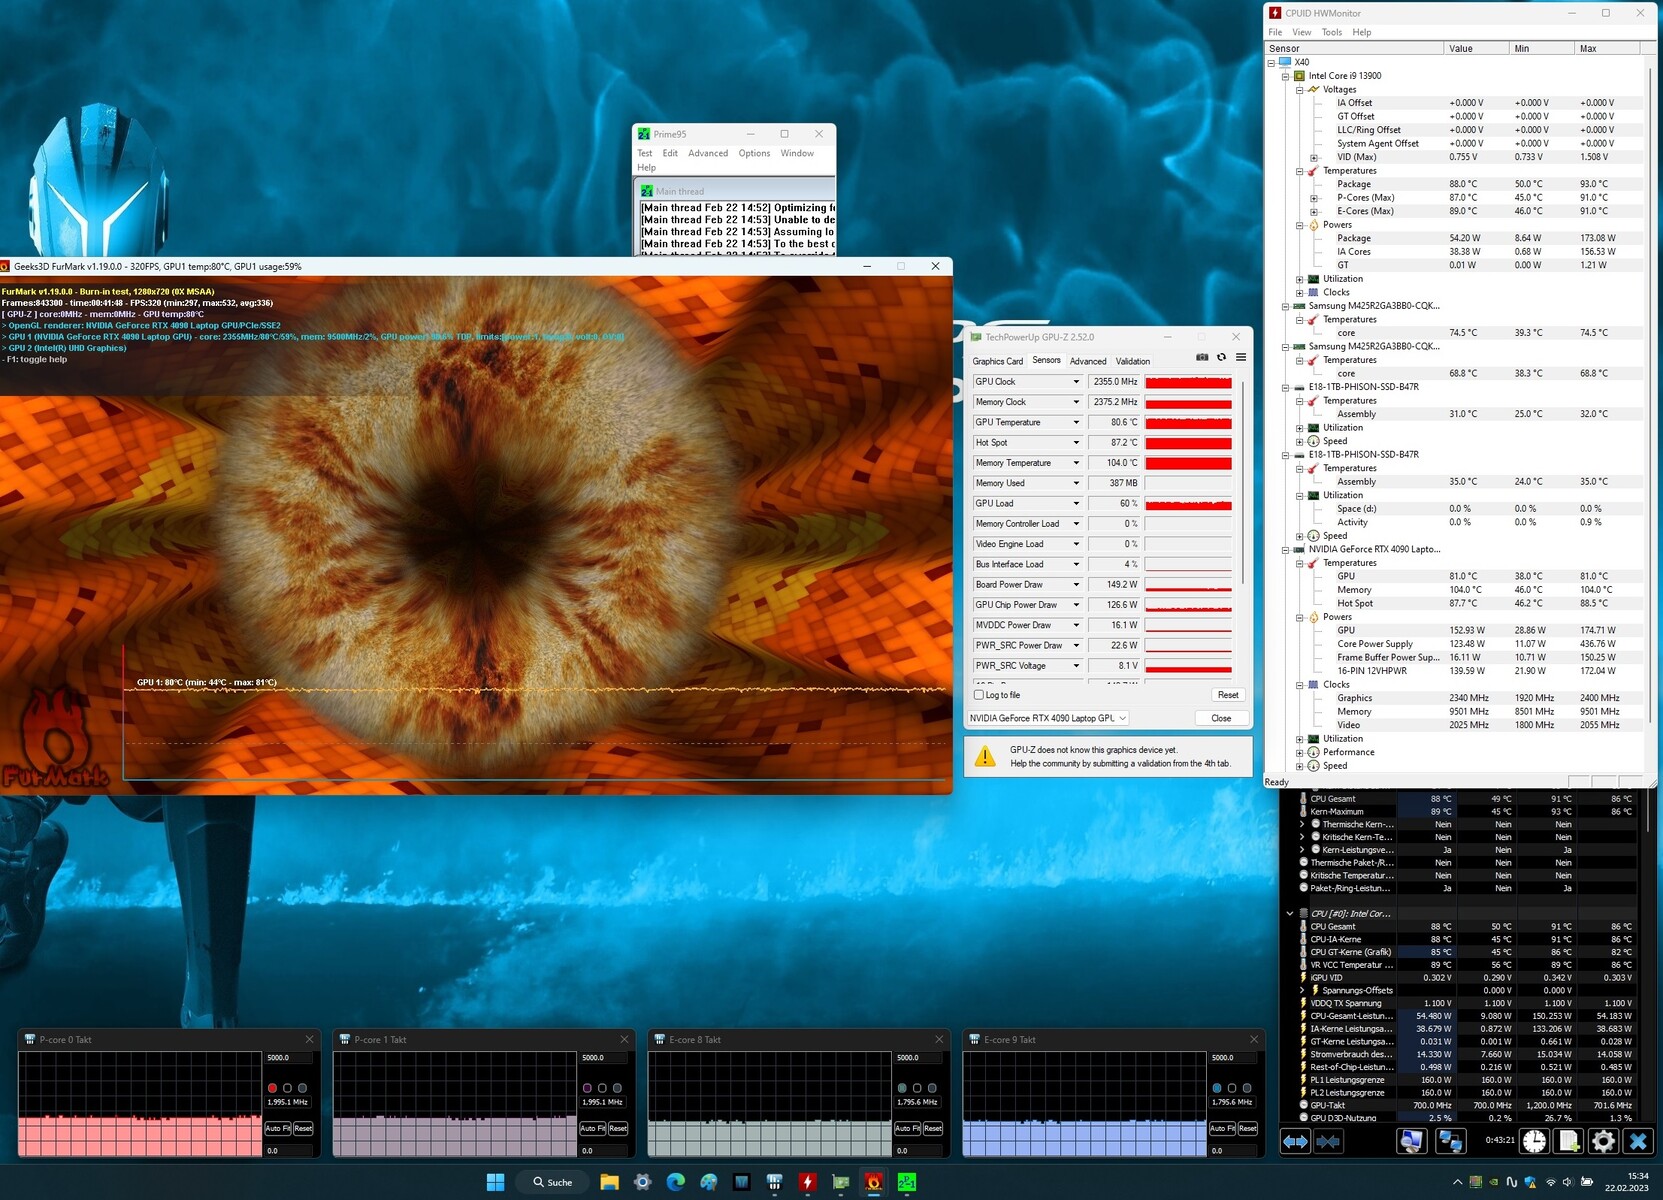Screen dimensions: 1663x1200
Task: Click Reset in E-core 9 Takt graph
Action: point(1248,1128)
